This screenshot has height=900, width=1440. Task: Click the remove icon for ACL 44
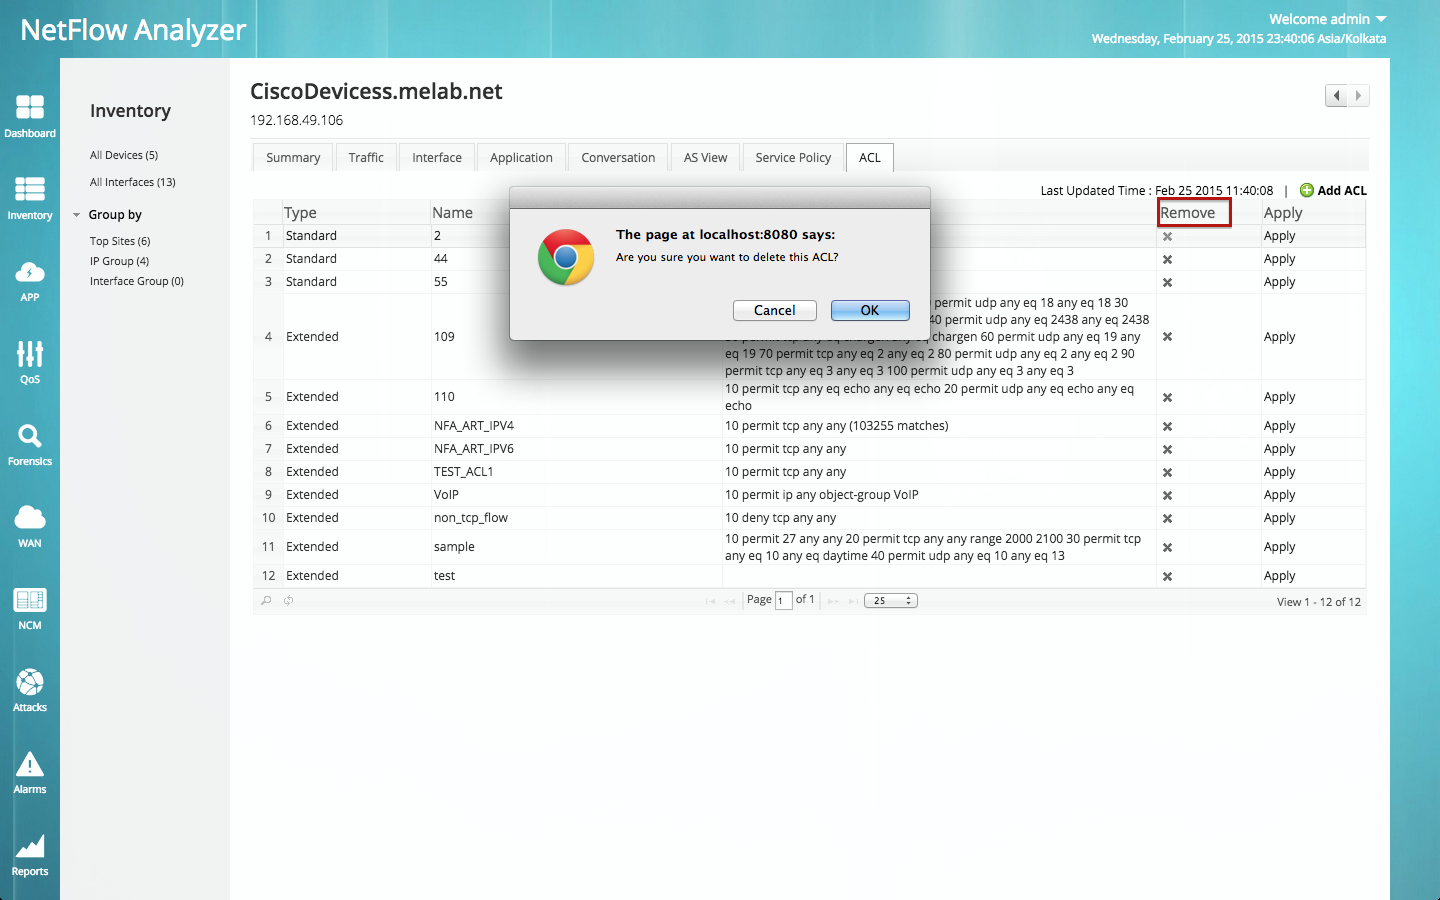coord(1167,260)
